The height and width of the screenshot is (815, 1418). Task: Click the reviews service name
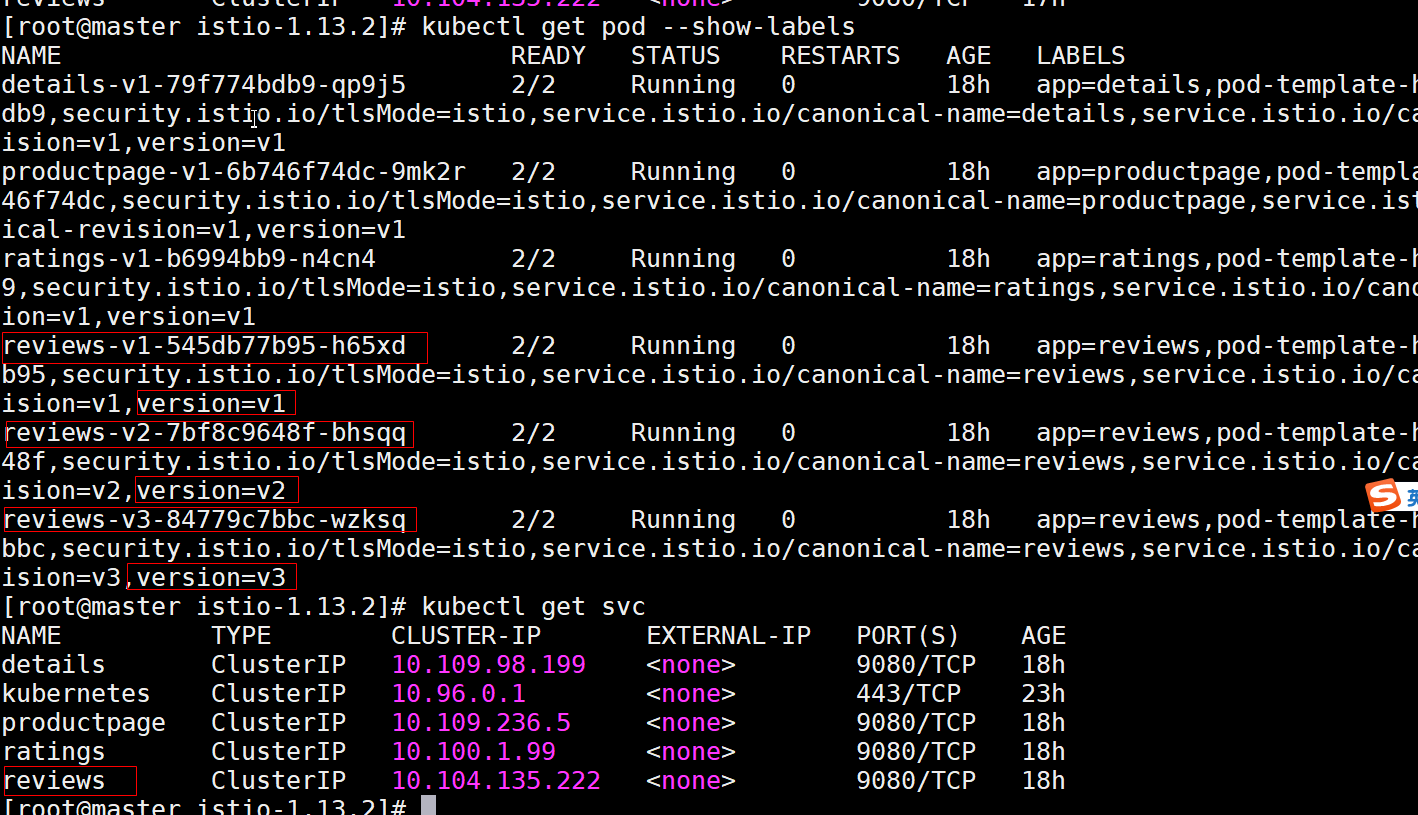54,781
